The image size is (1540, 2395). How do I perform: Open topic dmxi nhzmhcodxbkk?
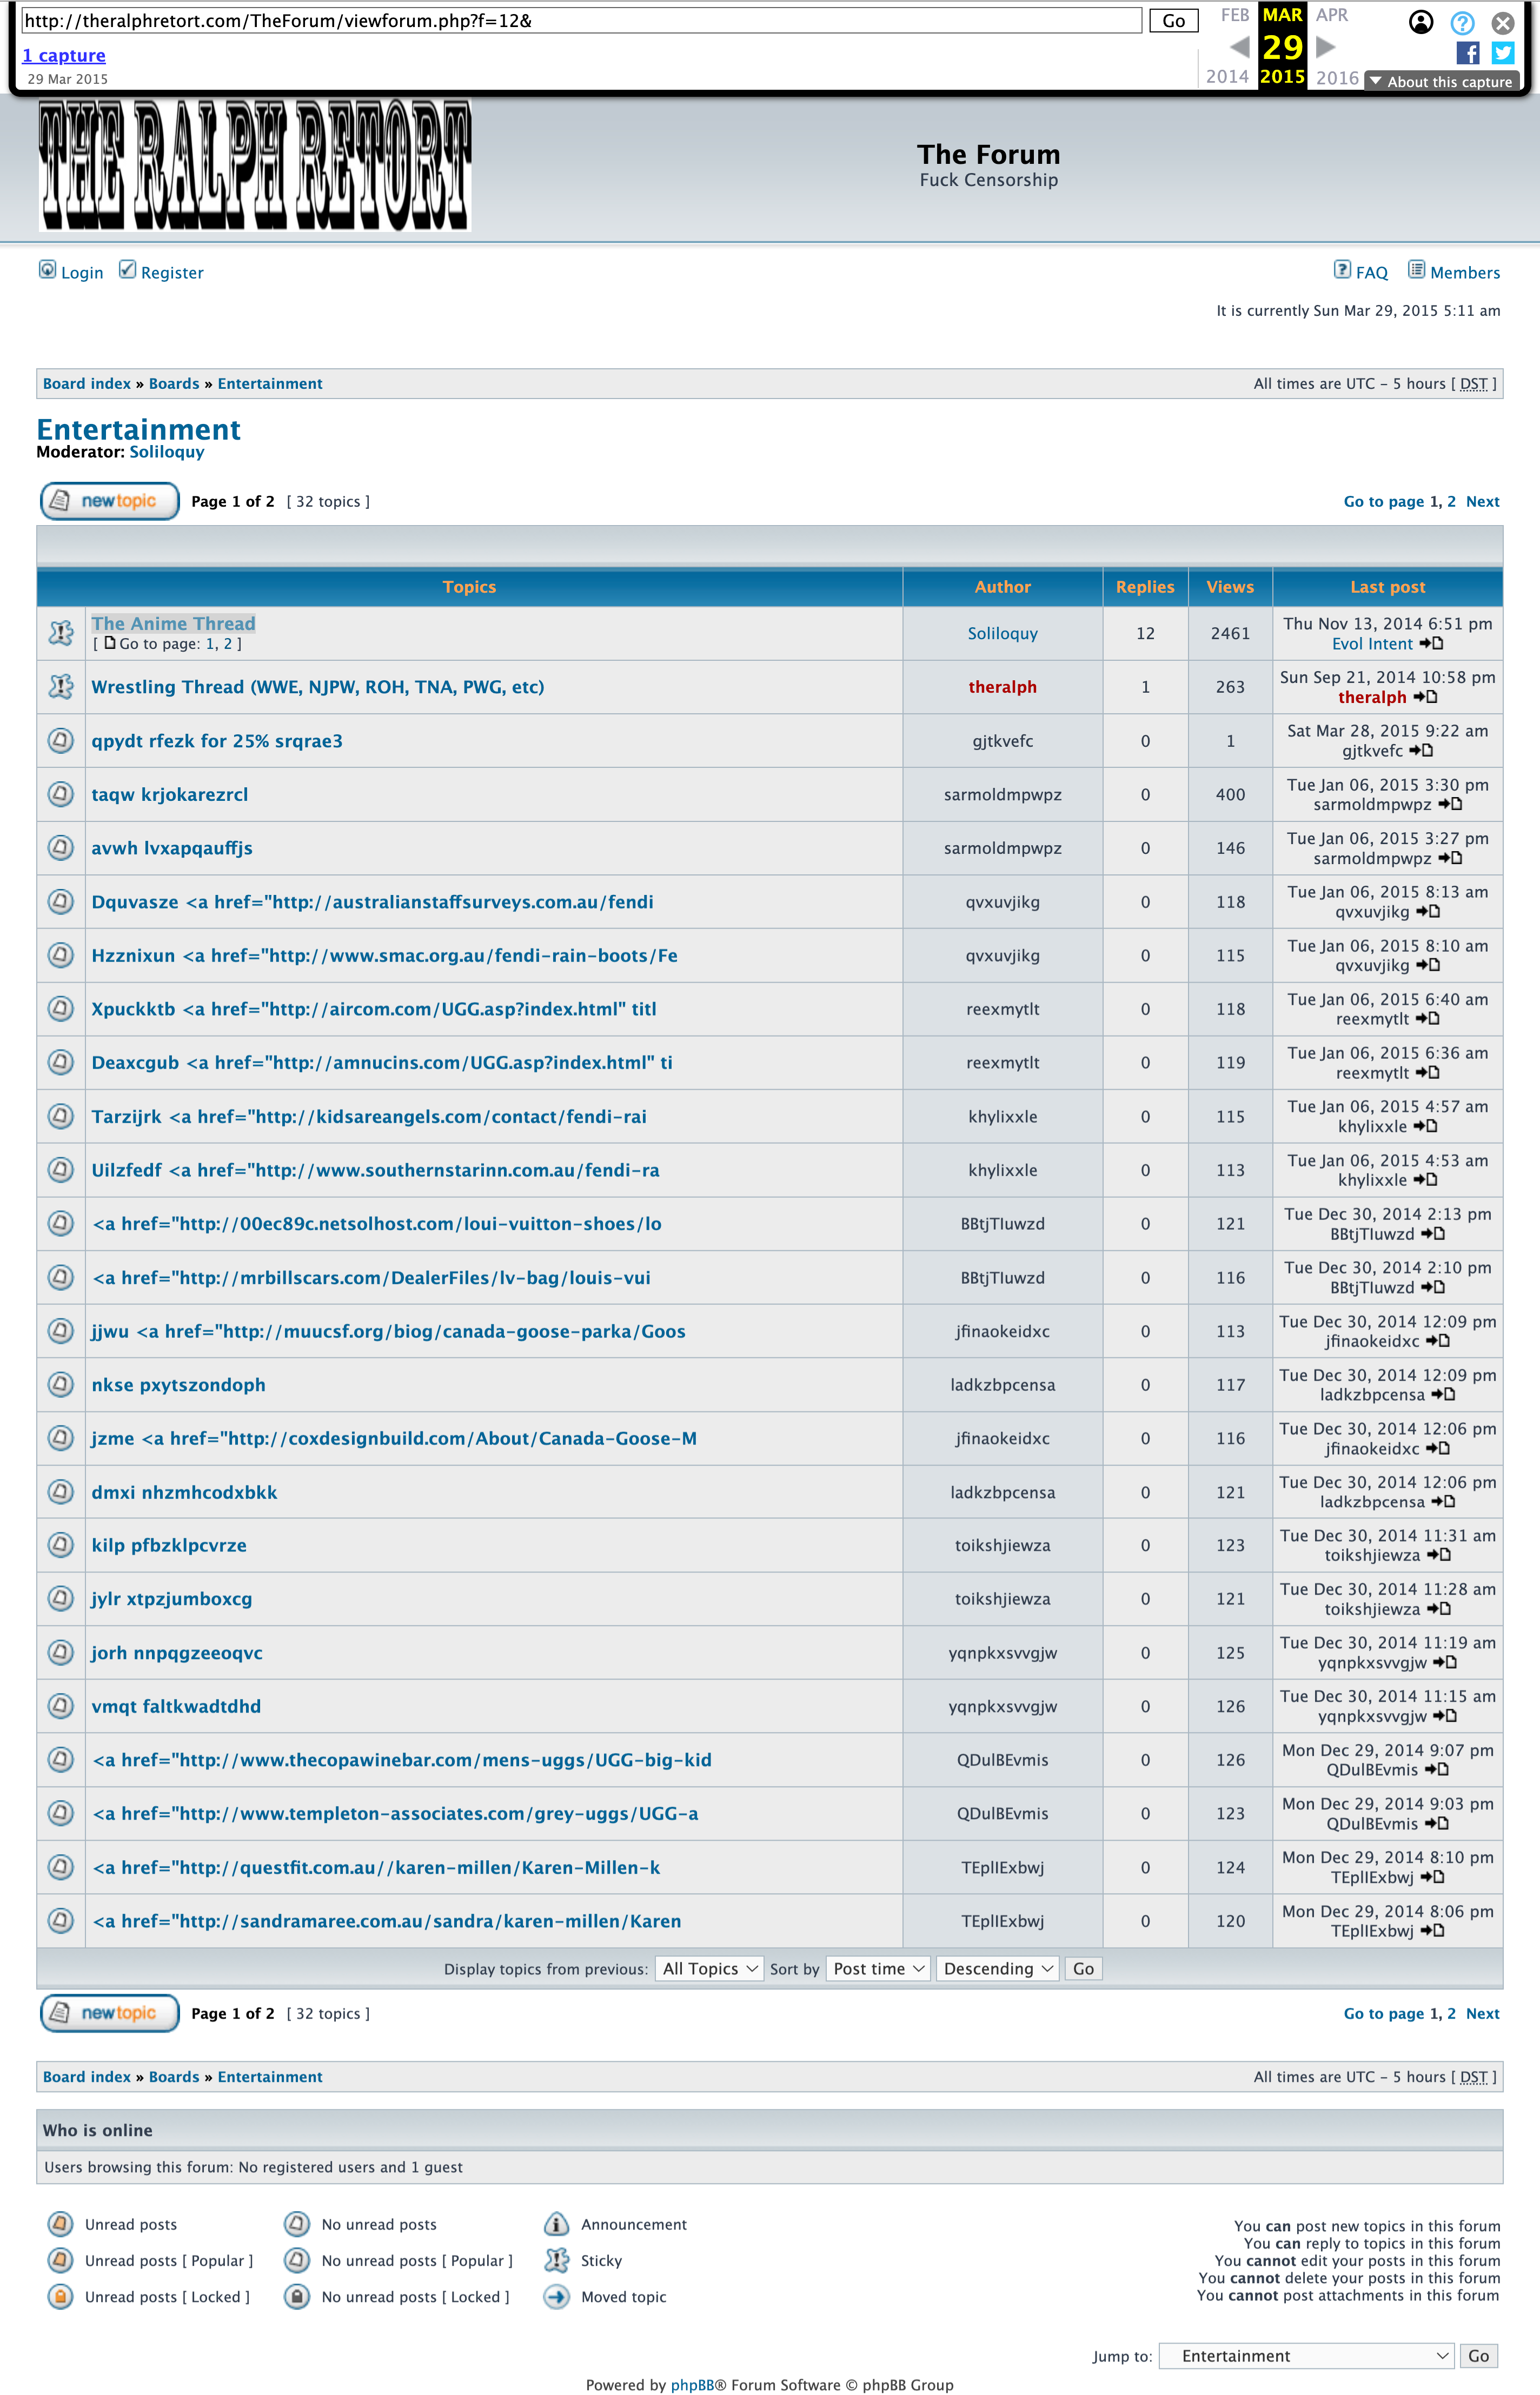[x=184, y=1492]
